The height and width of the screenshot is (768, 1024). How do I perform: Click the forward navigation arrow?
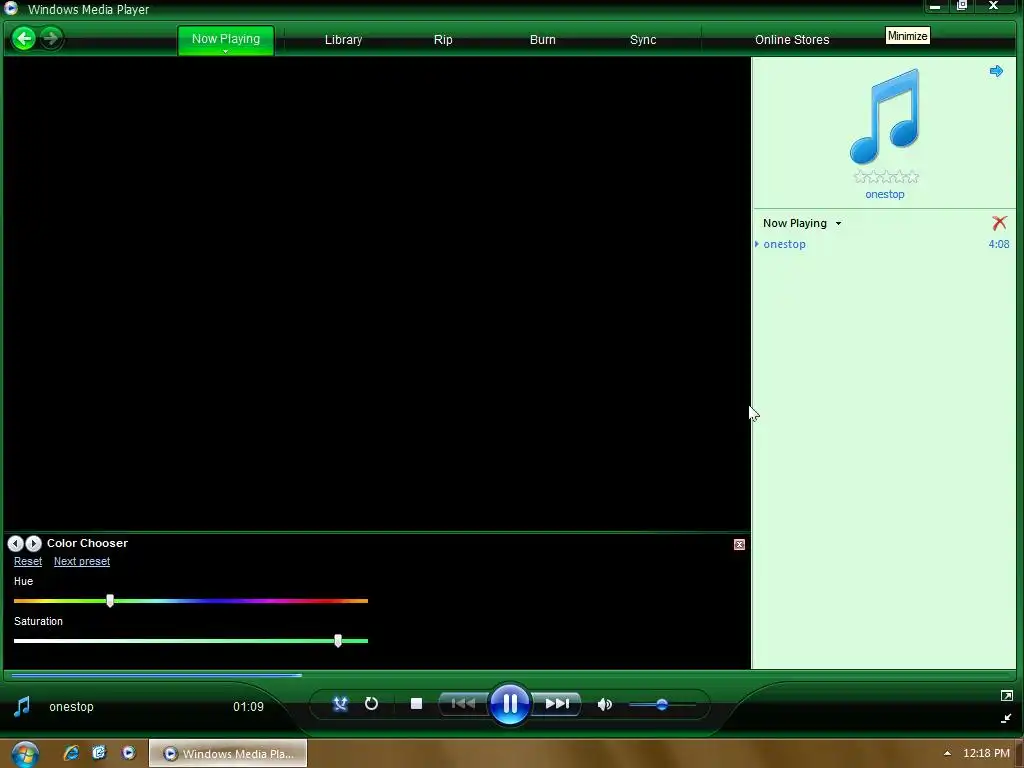pos(50,39)
